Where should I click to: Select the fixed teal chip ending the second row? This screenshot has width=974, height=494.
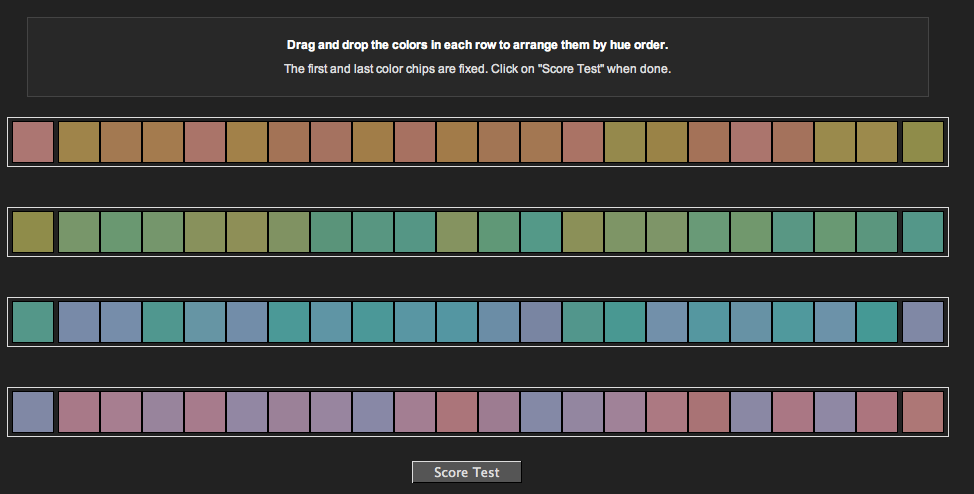[922, 232]
